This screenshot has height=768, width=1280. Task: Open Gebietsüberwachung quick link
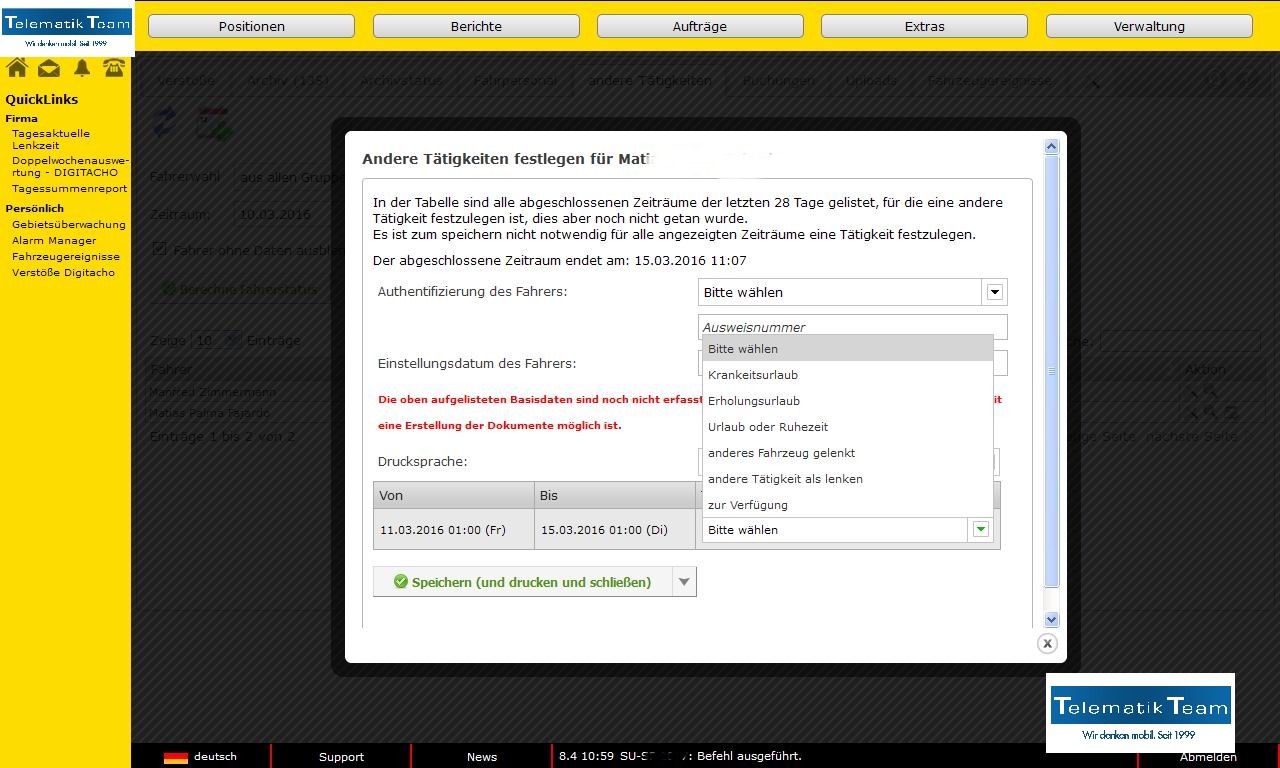[x=69, y=224]
